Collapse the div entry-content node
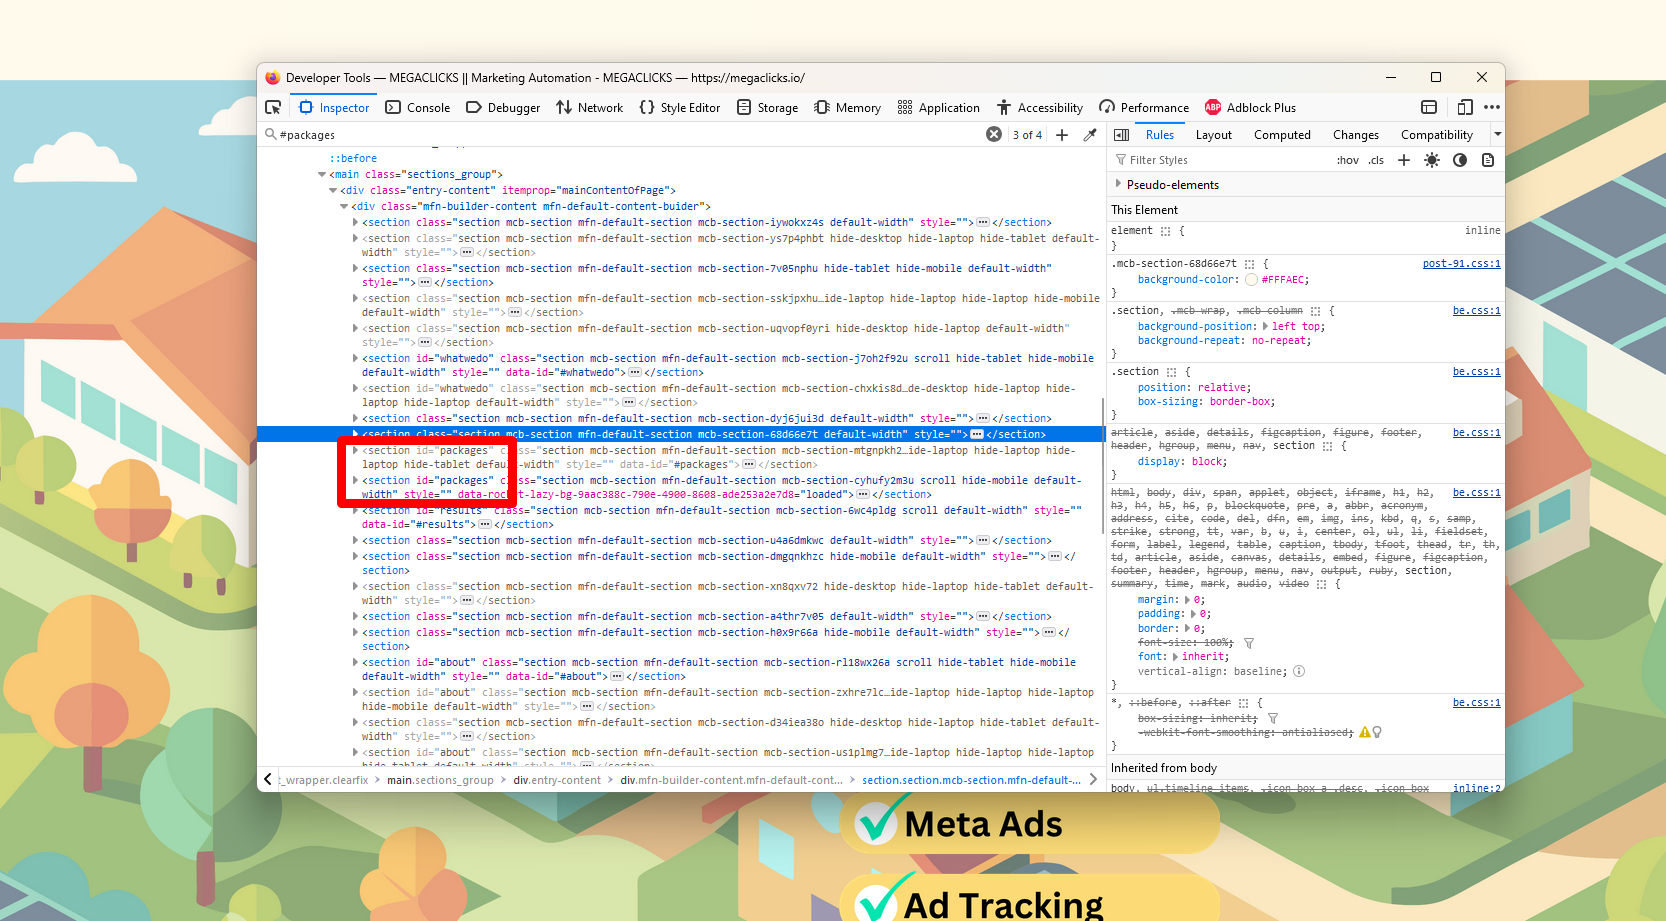 click(333, 190)
